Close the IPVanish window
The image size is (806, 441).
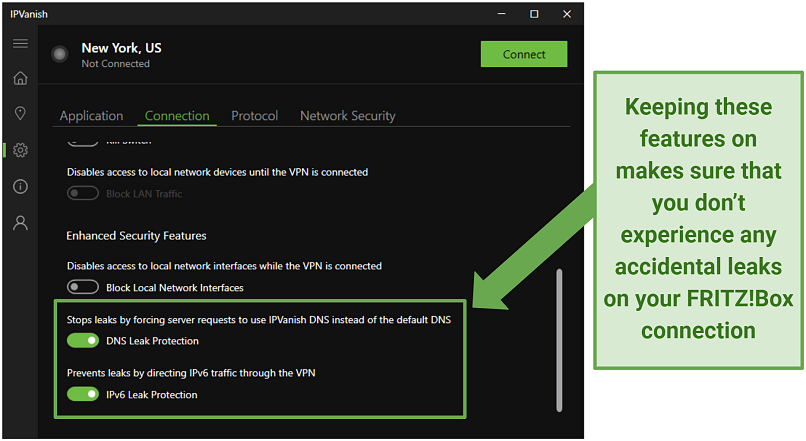coord(568,14)
